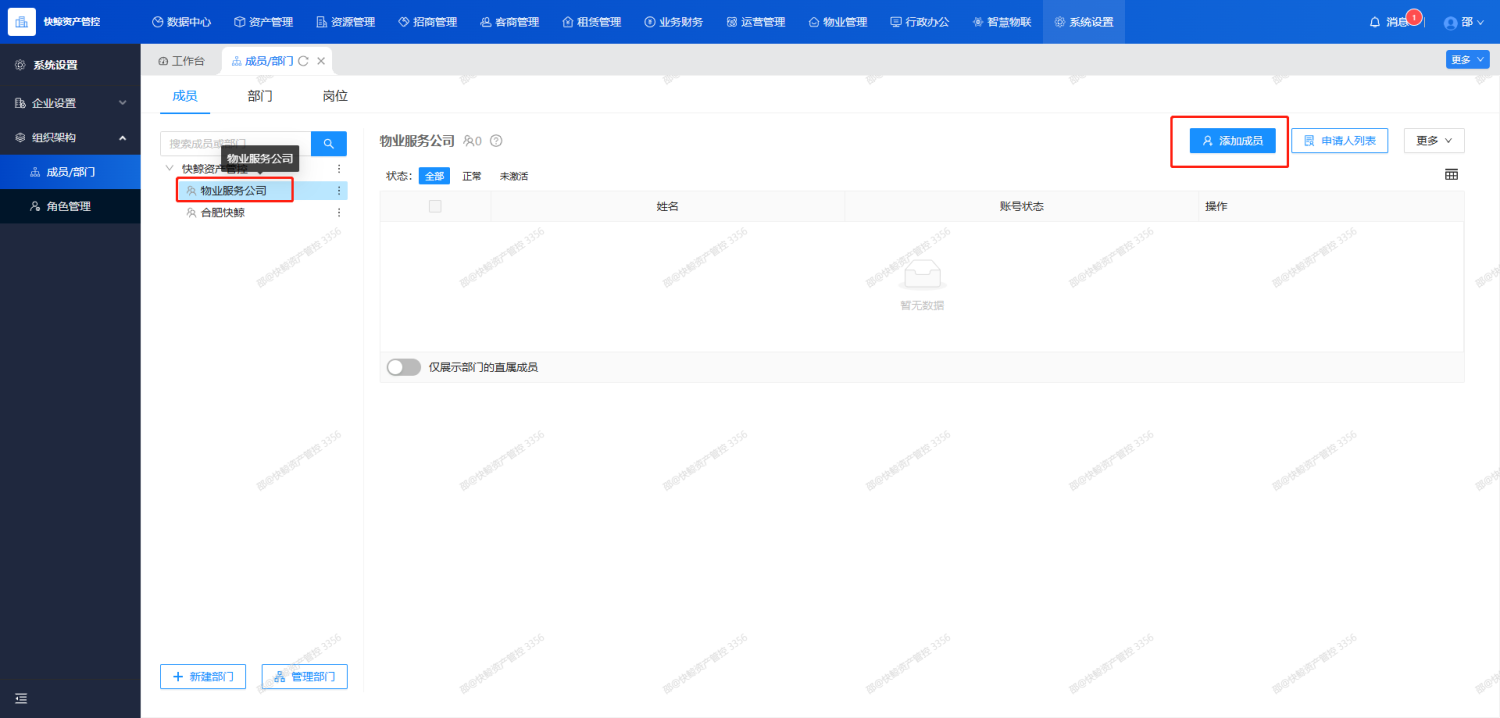Open 招商管理 in top navigation

coord(427,22)
